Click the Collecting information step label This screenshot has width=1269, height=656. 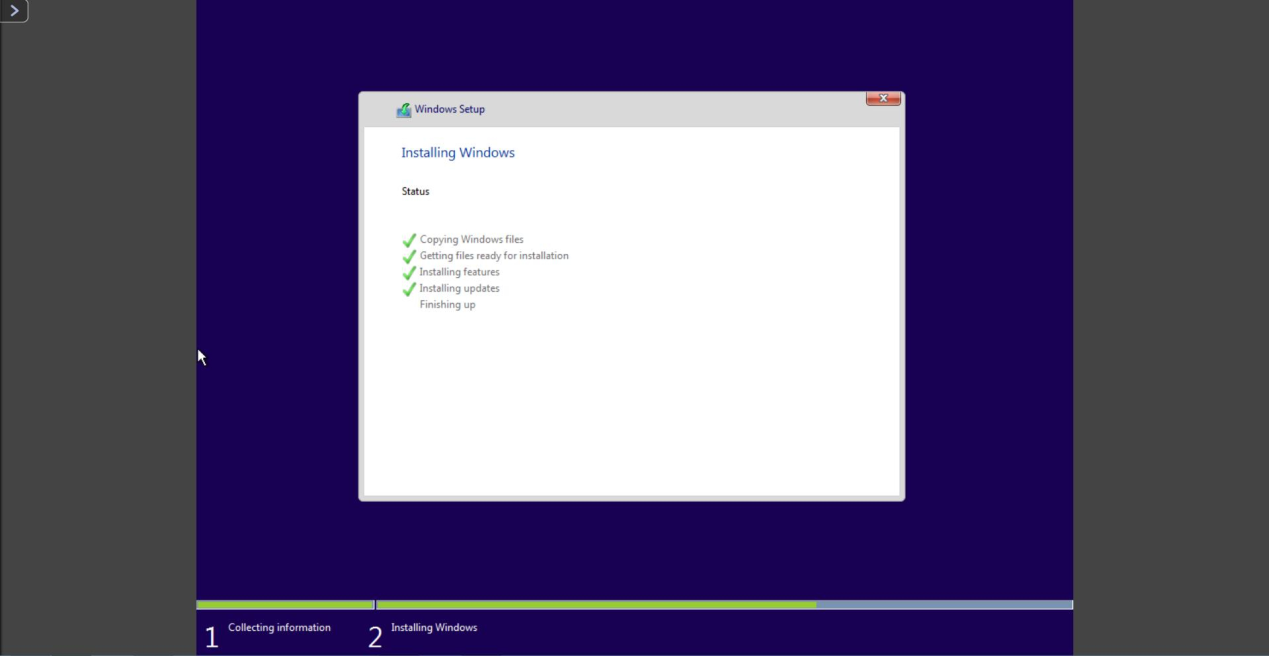pos(279,628)
